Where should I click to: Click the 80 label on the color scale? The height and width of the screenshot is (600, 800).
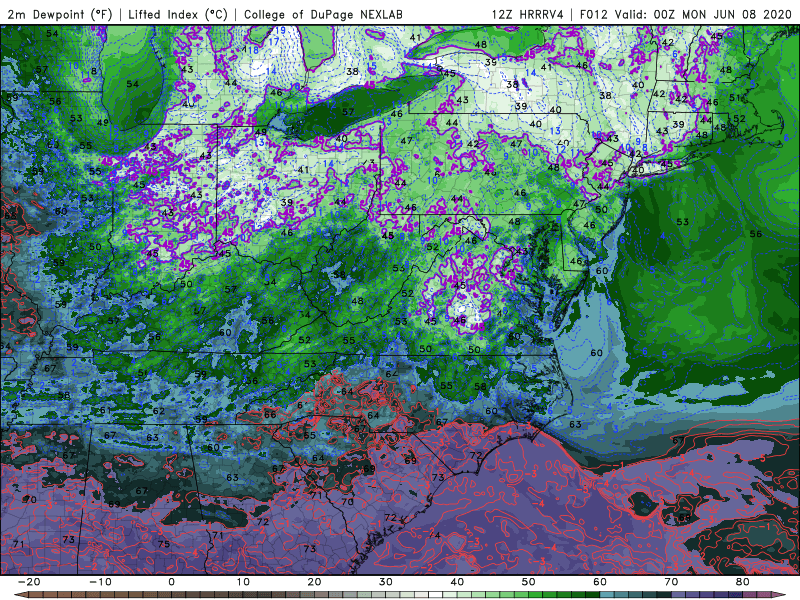point(743,582)
